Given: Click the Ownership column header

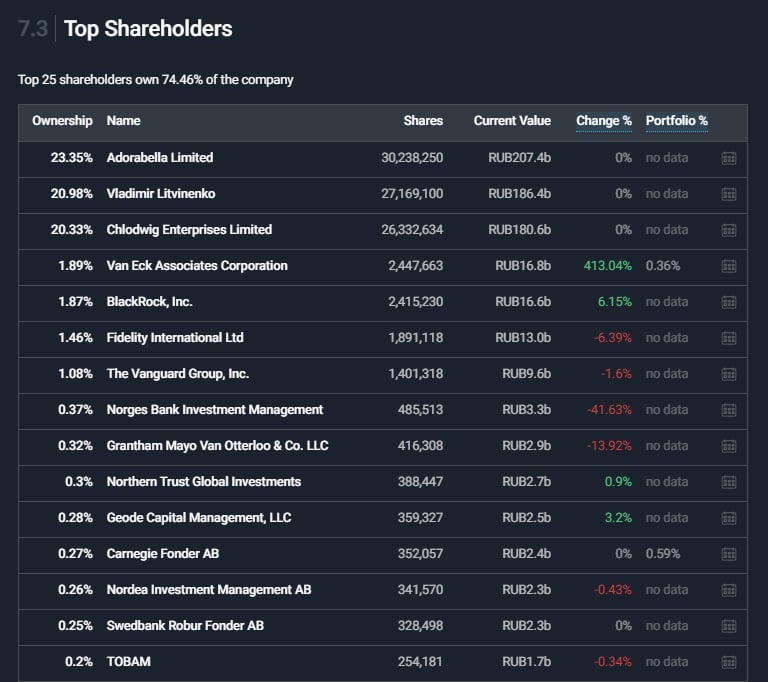Looking at the screenshot, I should [62, 121].
